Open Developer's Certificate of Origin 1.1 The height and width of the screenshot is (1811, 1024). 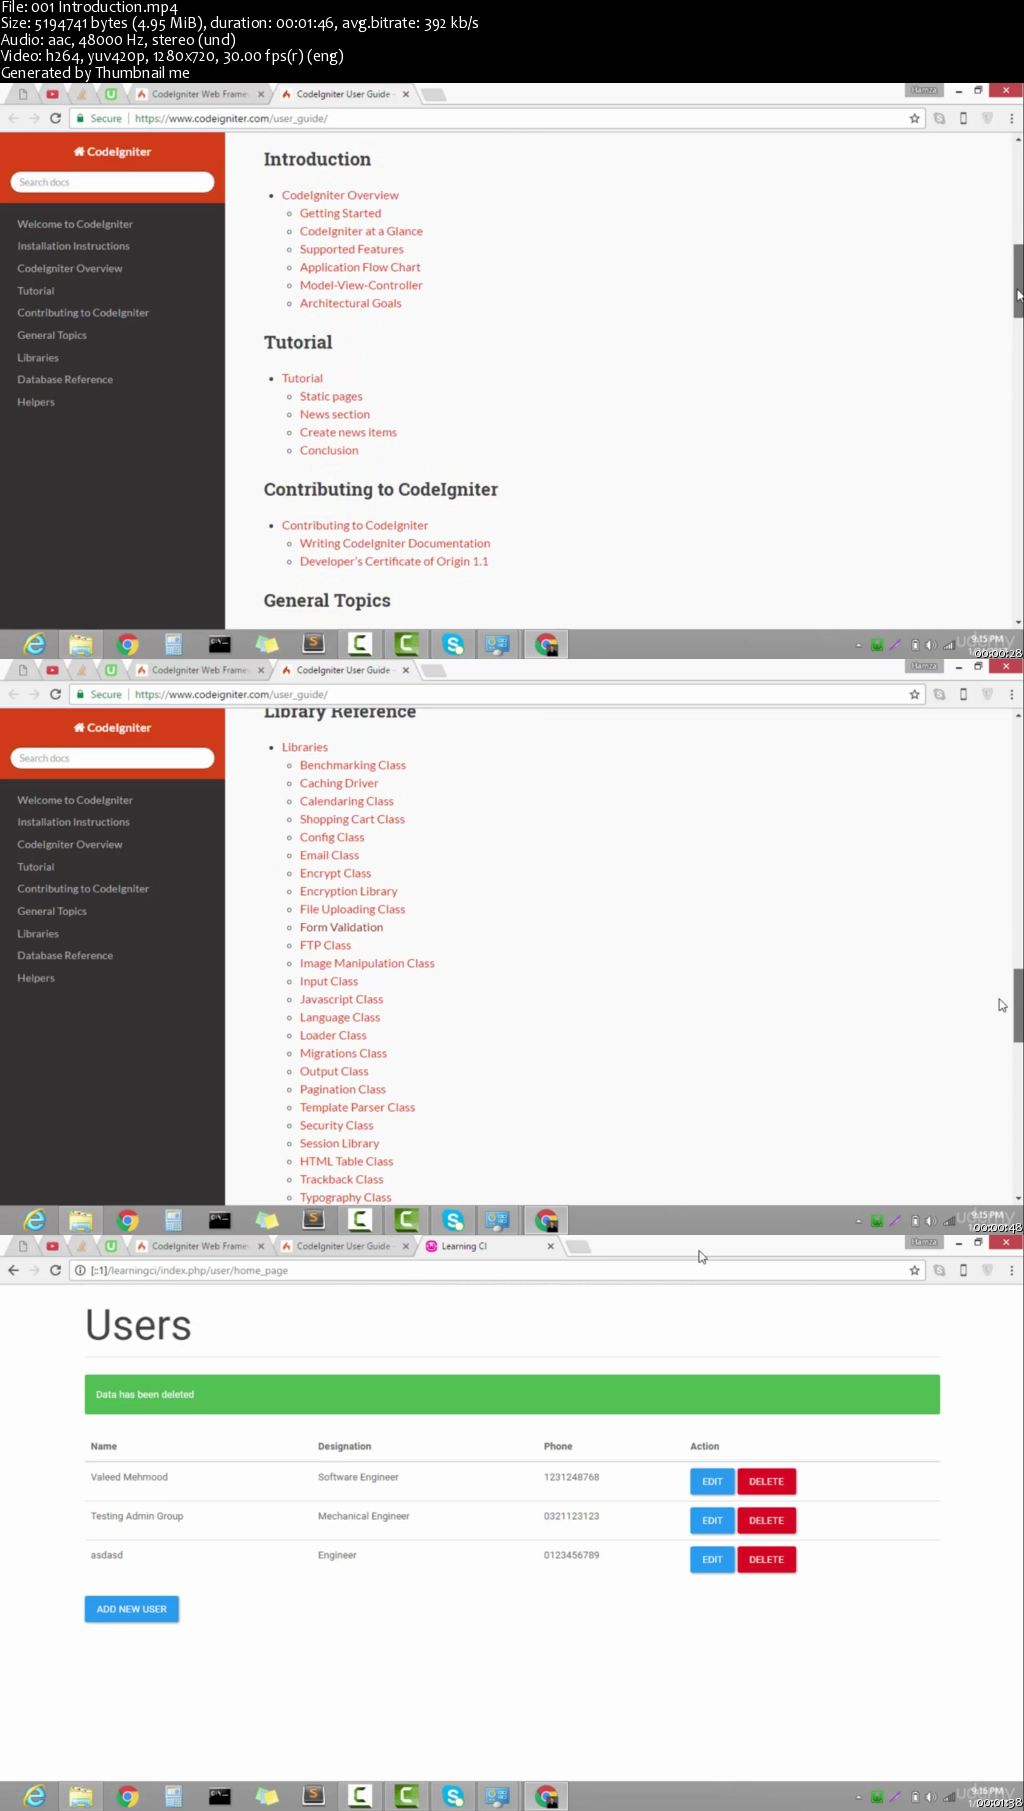(x=394, y=561)
